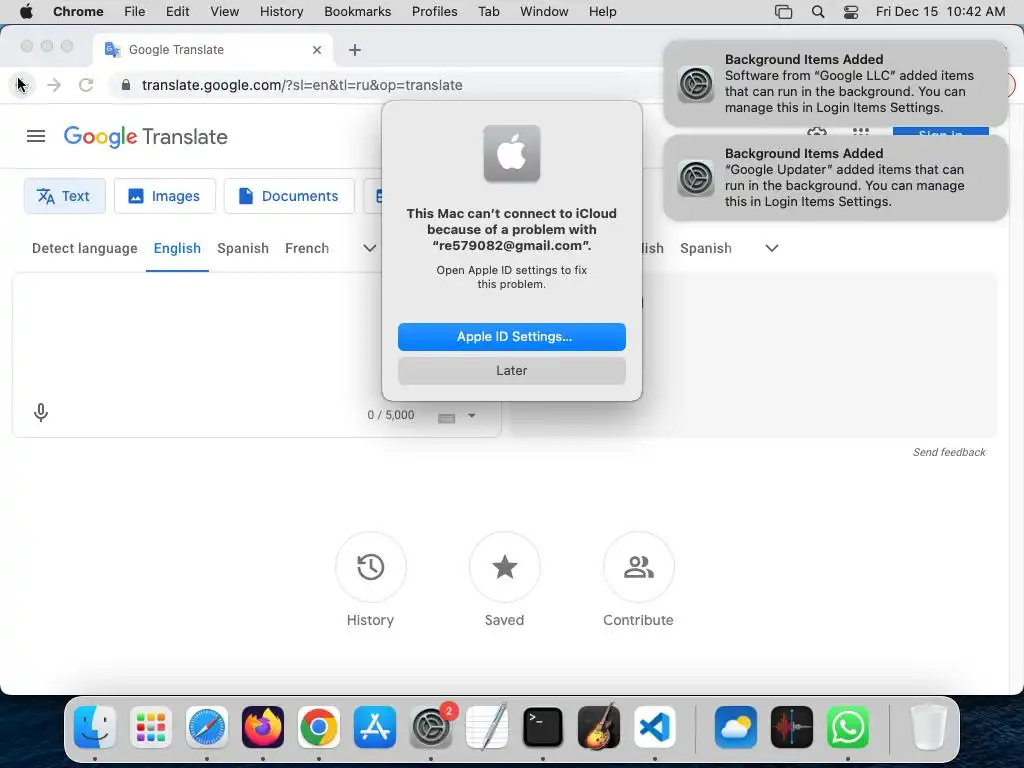
Task: Open WhatsApp from the dock
Action: [848, 727]
